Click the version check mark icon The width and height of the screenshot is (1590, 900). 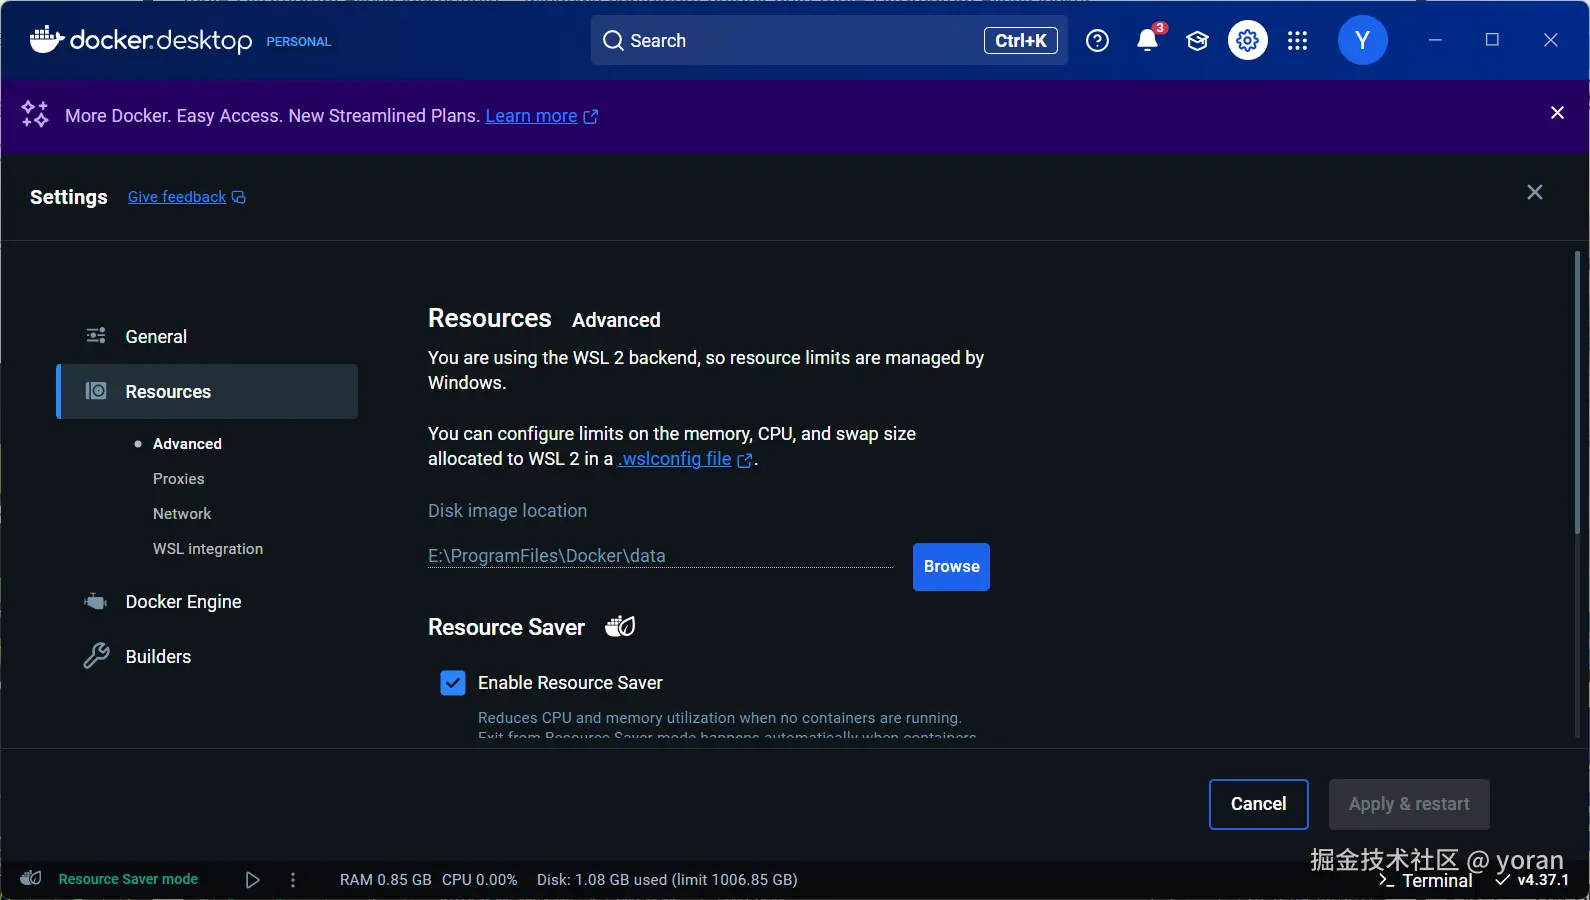[x=1502, y=880]
